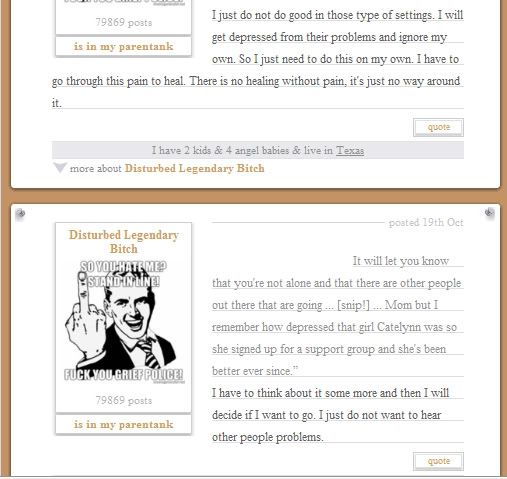
Task: Expand the 'more about' triangle arrow
Action: click(60, 168)
